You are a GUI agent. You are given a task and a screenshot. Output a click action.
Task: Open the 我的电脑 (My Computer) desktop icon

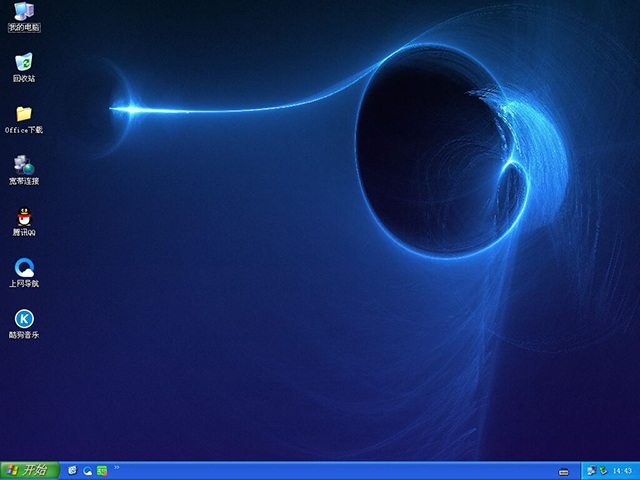pyautogui.click(x=24, y=12)
